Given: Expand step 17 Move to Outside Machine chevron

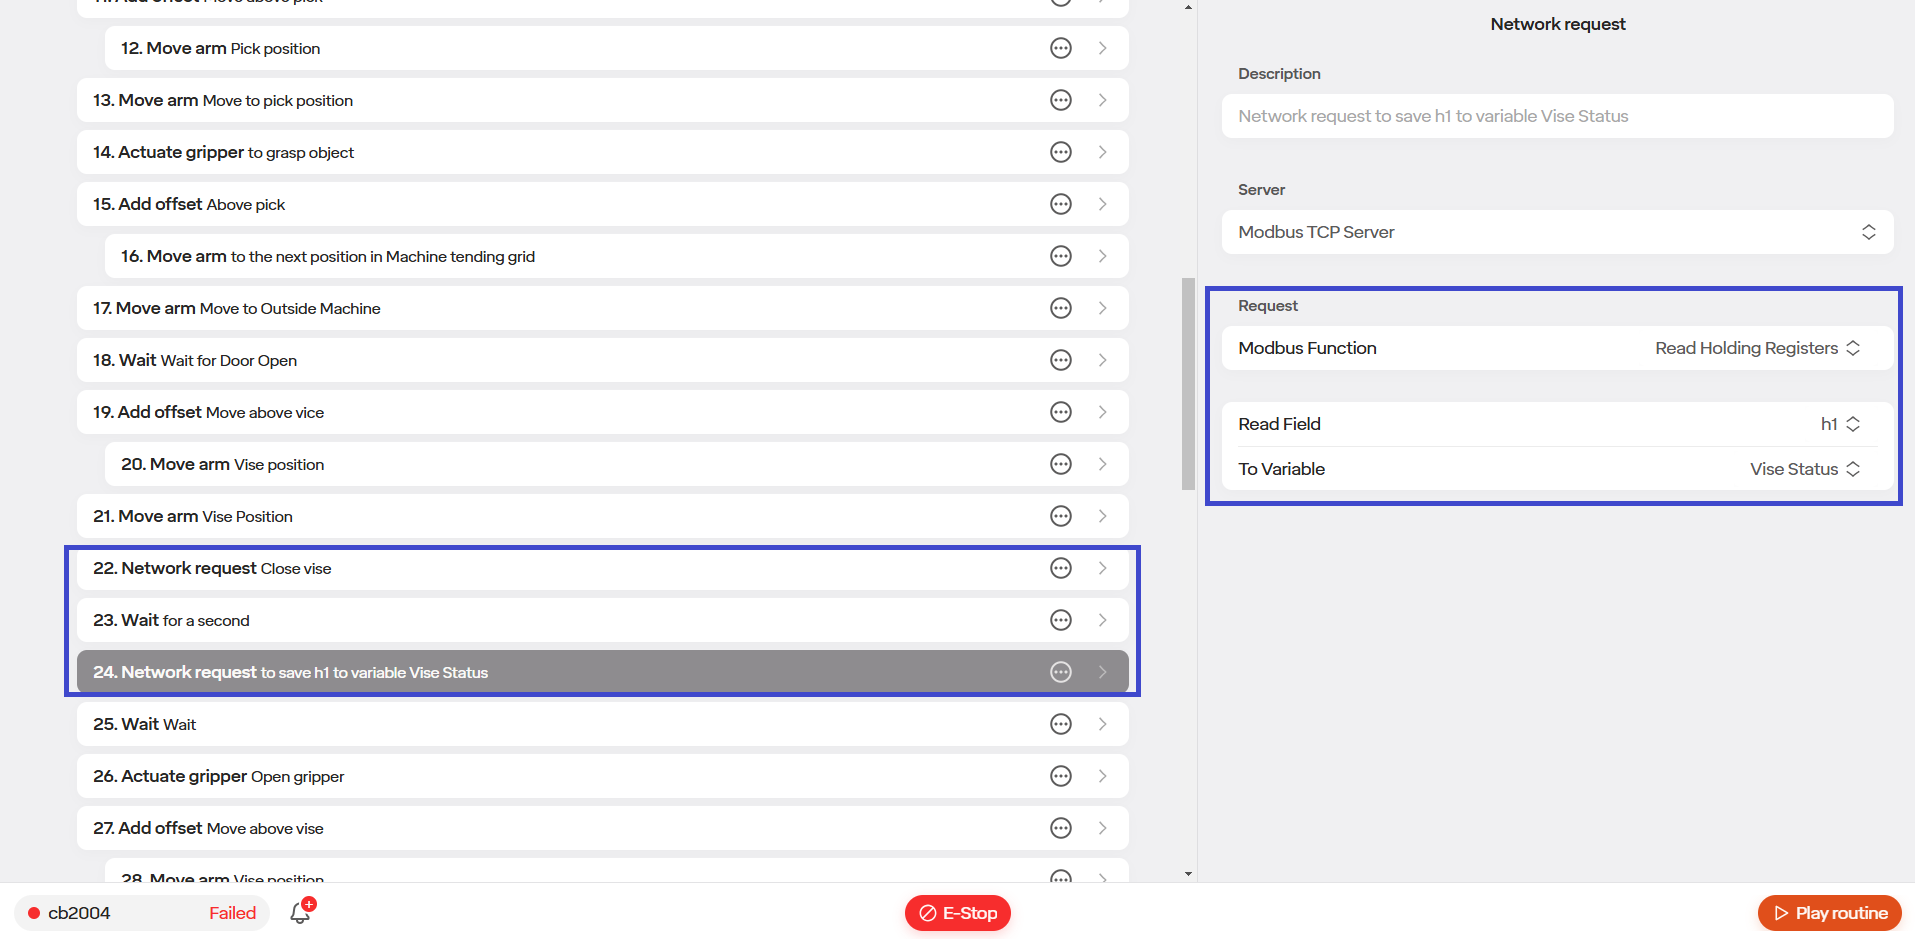Looking at the screenshot, I should click(x=1102, y=308).
